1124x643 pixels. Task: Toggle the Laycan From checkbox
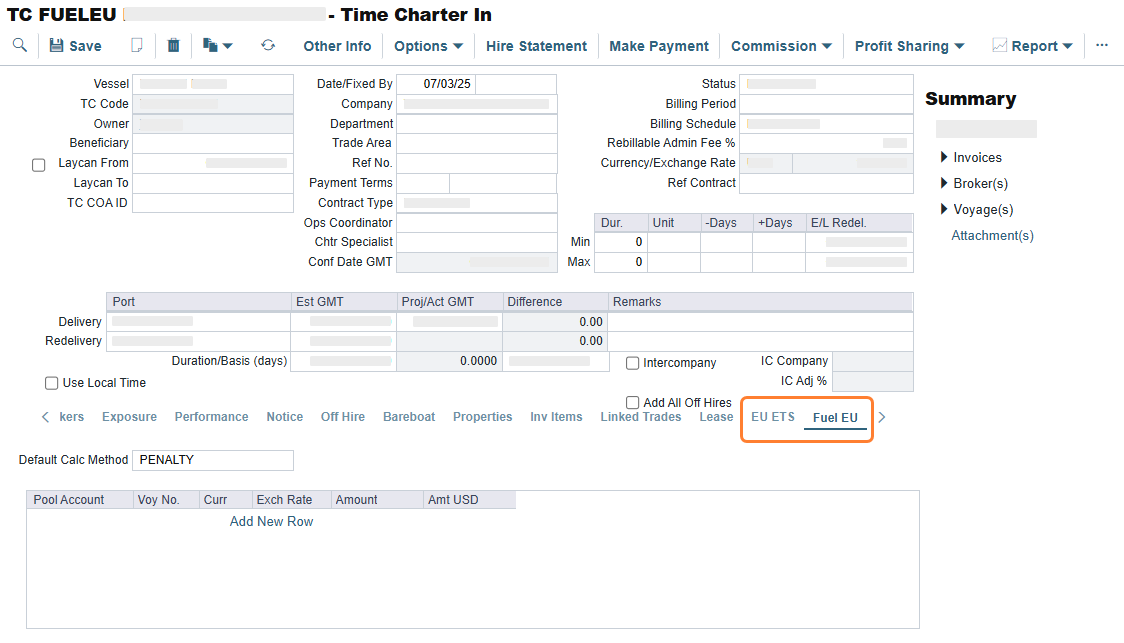click(x=39, y=165)
